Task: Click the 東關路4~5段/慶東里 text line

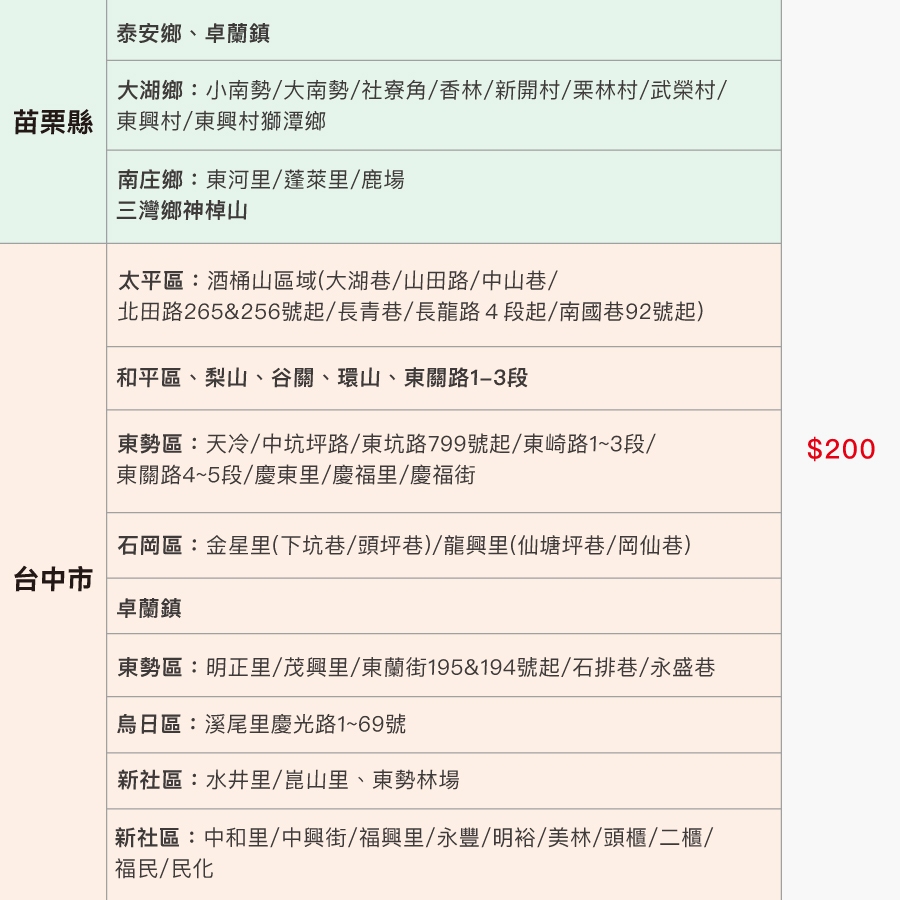Action: coord(296,475)
